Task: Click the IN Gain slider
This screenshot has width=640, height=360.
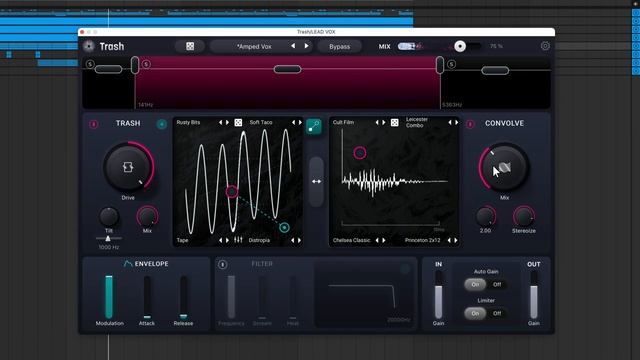Action: click(x=438, y=295)
